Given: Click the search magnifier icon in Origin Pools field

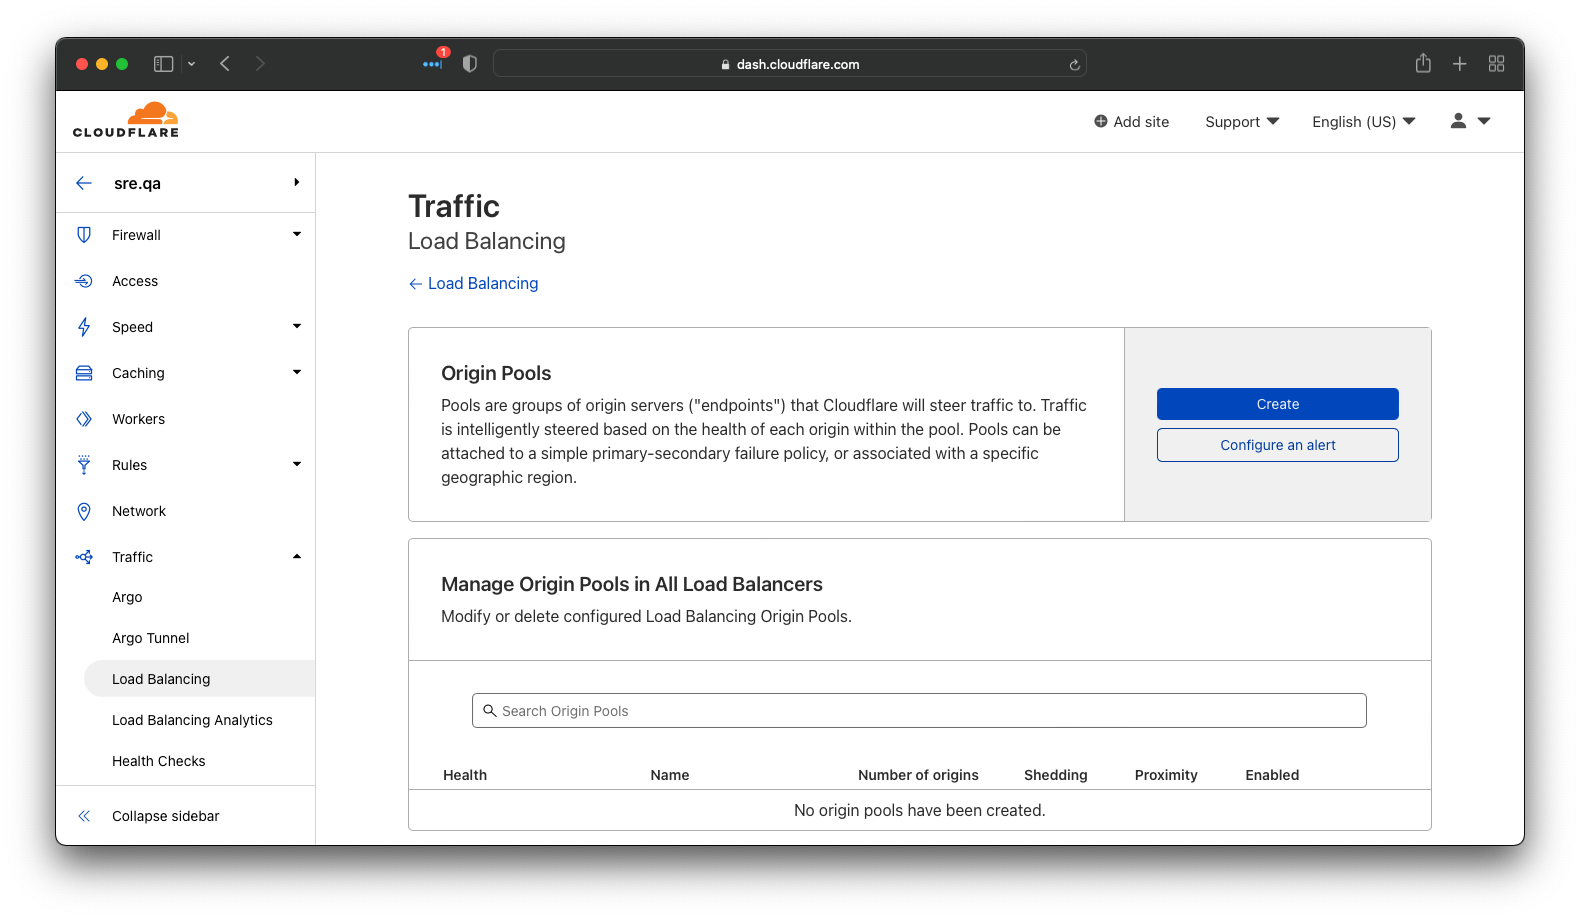Looking at the screenshot, I should tap(490, 711).
